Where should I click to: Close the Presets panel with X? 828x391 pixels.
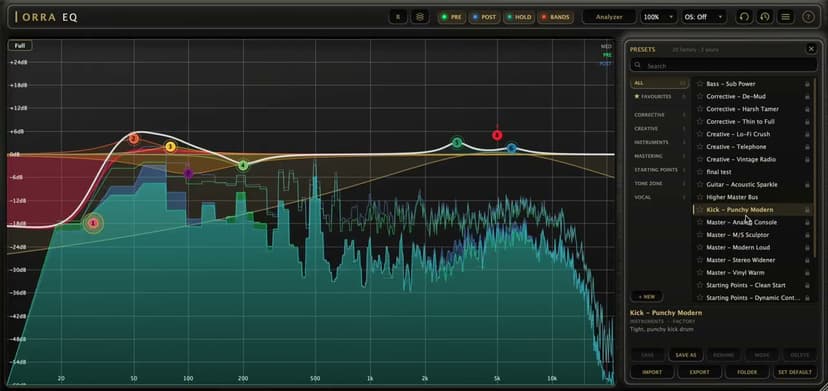(811, 49)
